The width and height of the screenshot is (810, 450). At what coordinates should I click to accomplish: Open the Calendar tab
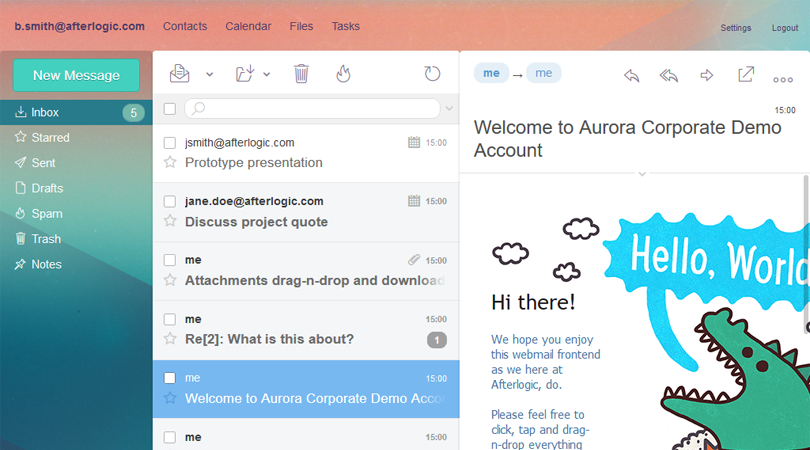[248, 26]
